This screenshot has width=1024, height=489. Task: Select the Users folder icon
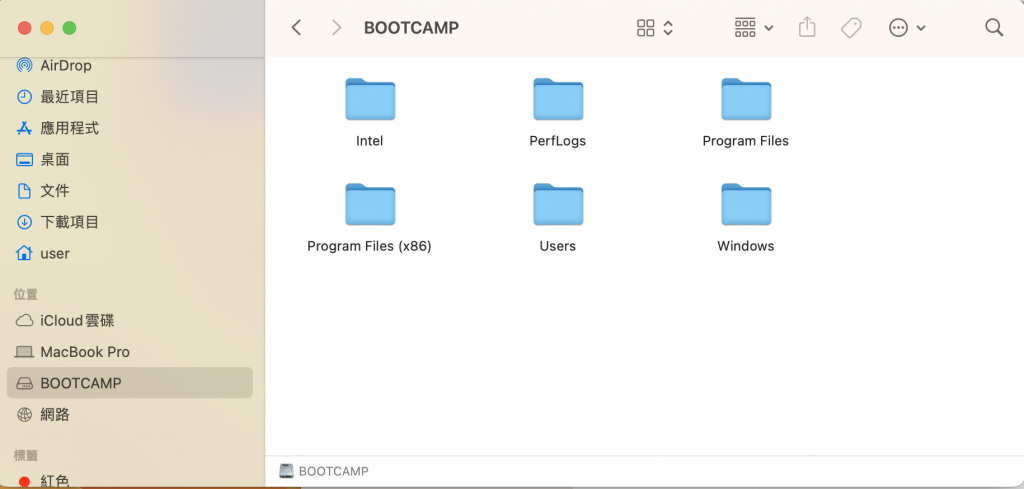coord(558,204)
